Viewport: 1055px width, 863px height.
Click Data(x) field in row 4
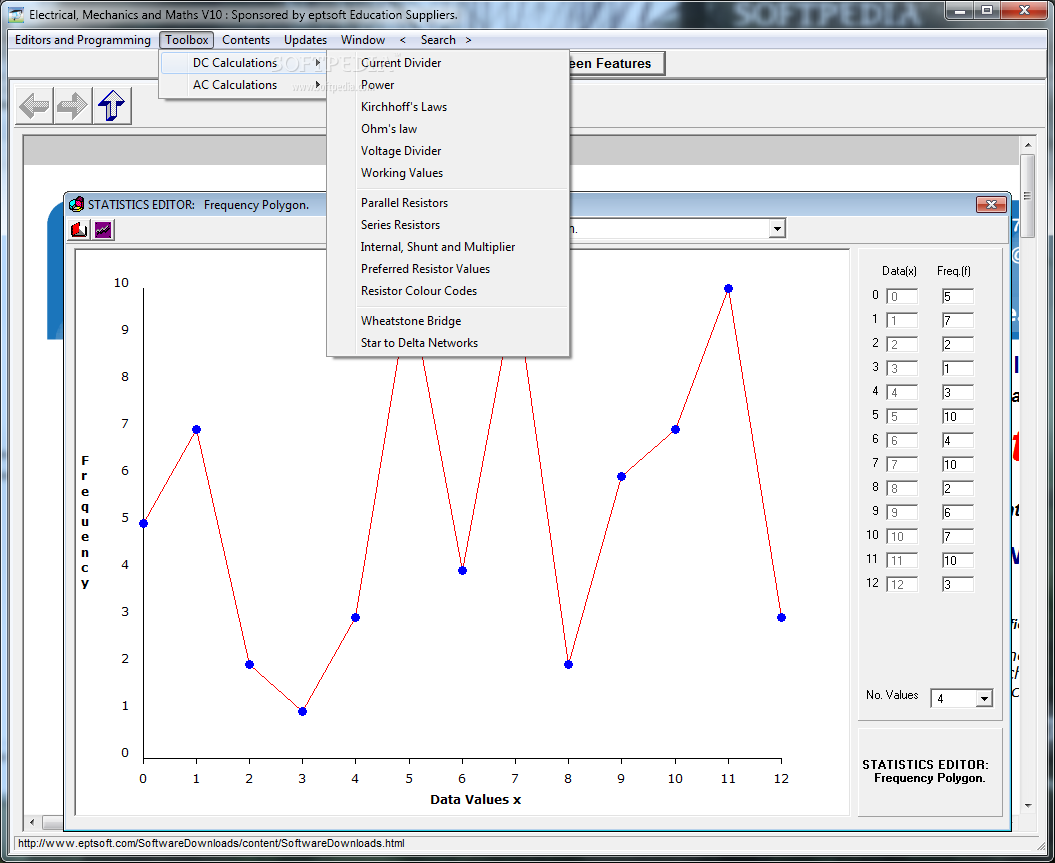[x=902, y=393]
